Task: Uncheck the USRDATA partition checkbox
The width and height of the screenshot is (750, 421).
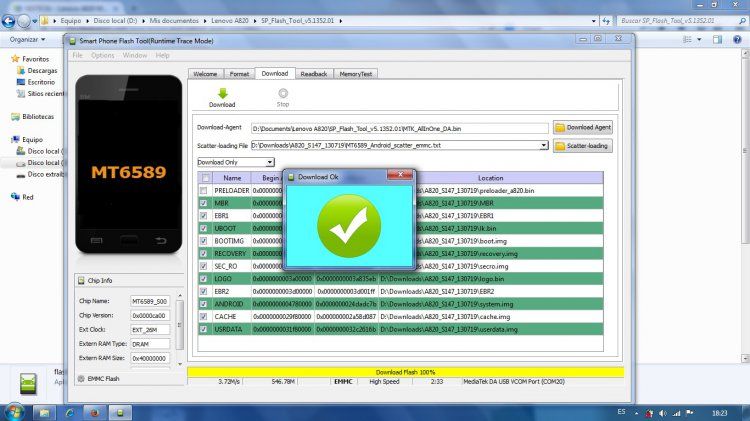Action: 204,329
